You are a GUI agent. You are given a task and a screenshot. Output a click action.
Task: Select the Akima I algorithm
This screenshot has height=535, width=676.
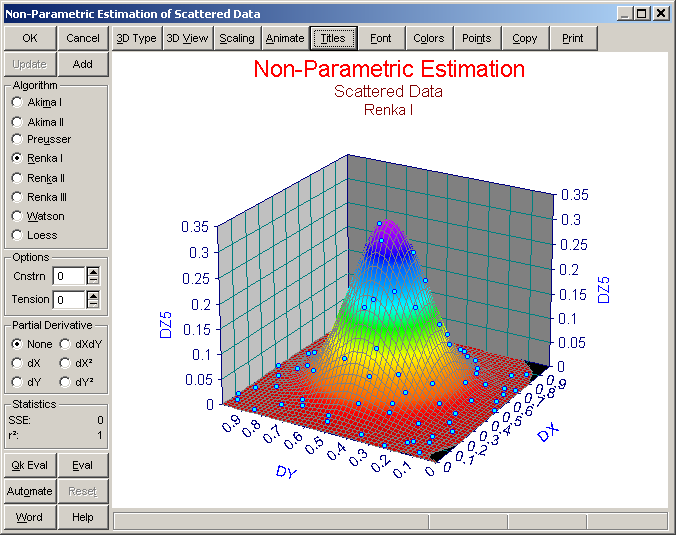coord(37,102)
